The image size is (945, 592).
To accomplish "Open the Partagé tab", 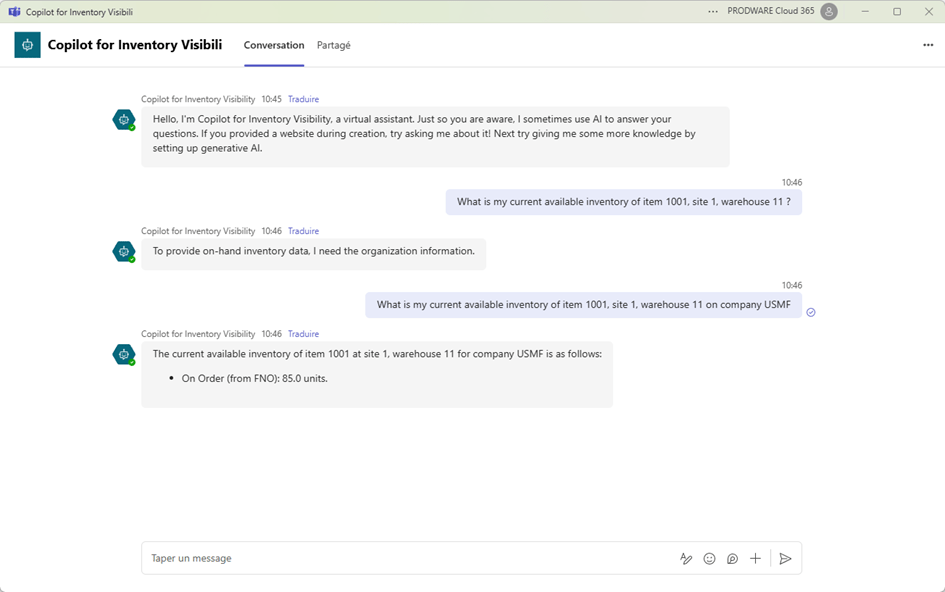I will [333, 45].
